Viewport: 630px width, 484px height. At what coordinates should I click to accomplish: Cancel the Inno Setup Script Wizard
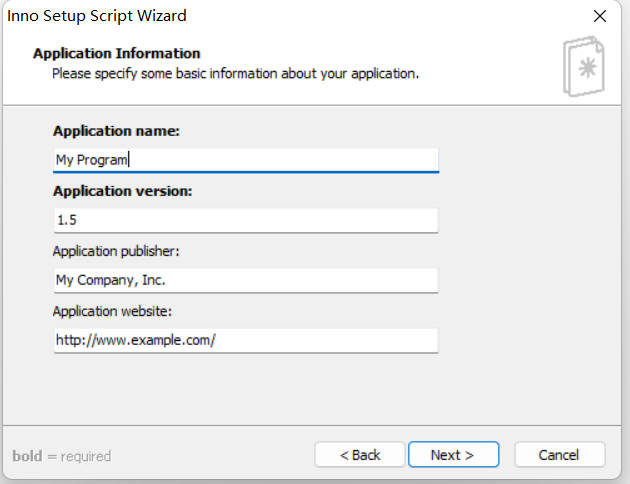pyautogui.click(x=559, y=455)
